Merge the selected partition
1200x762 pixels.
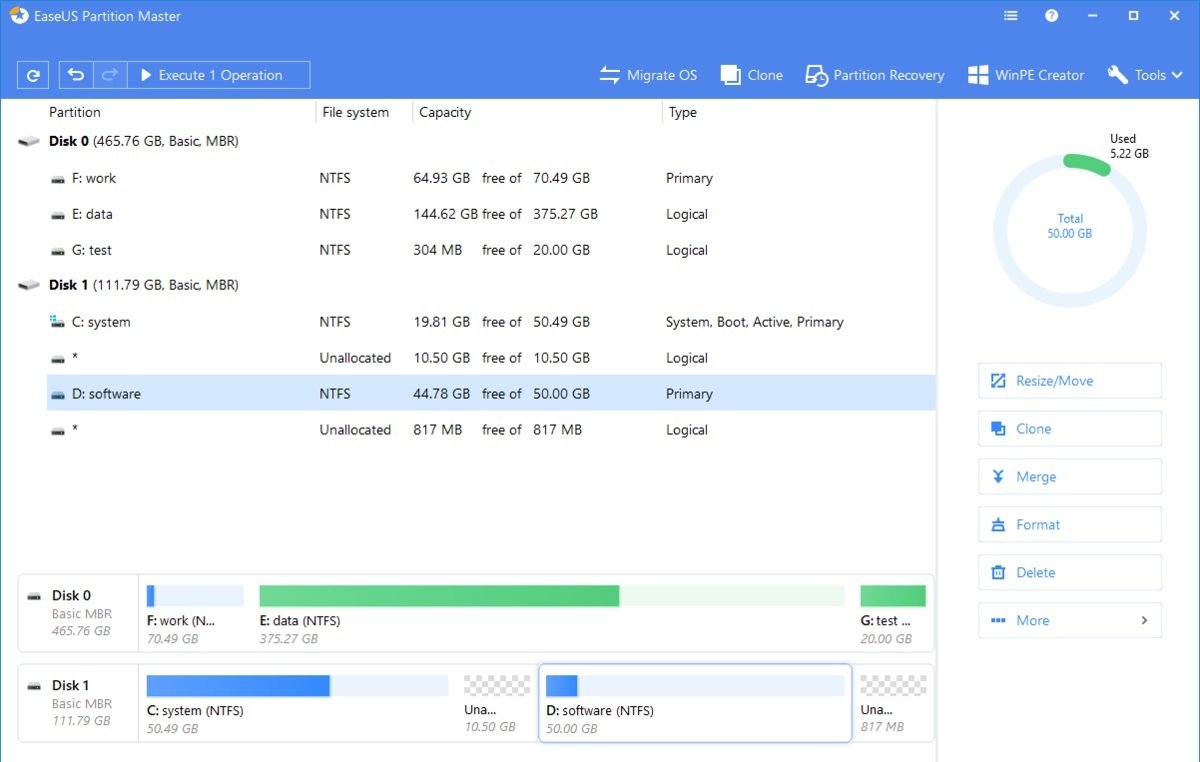tap(1070, 477)
